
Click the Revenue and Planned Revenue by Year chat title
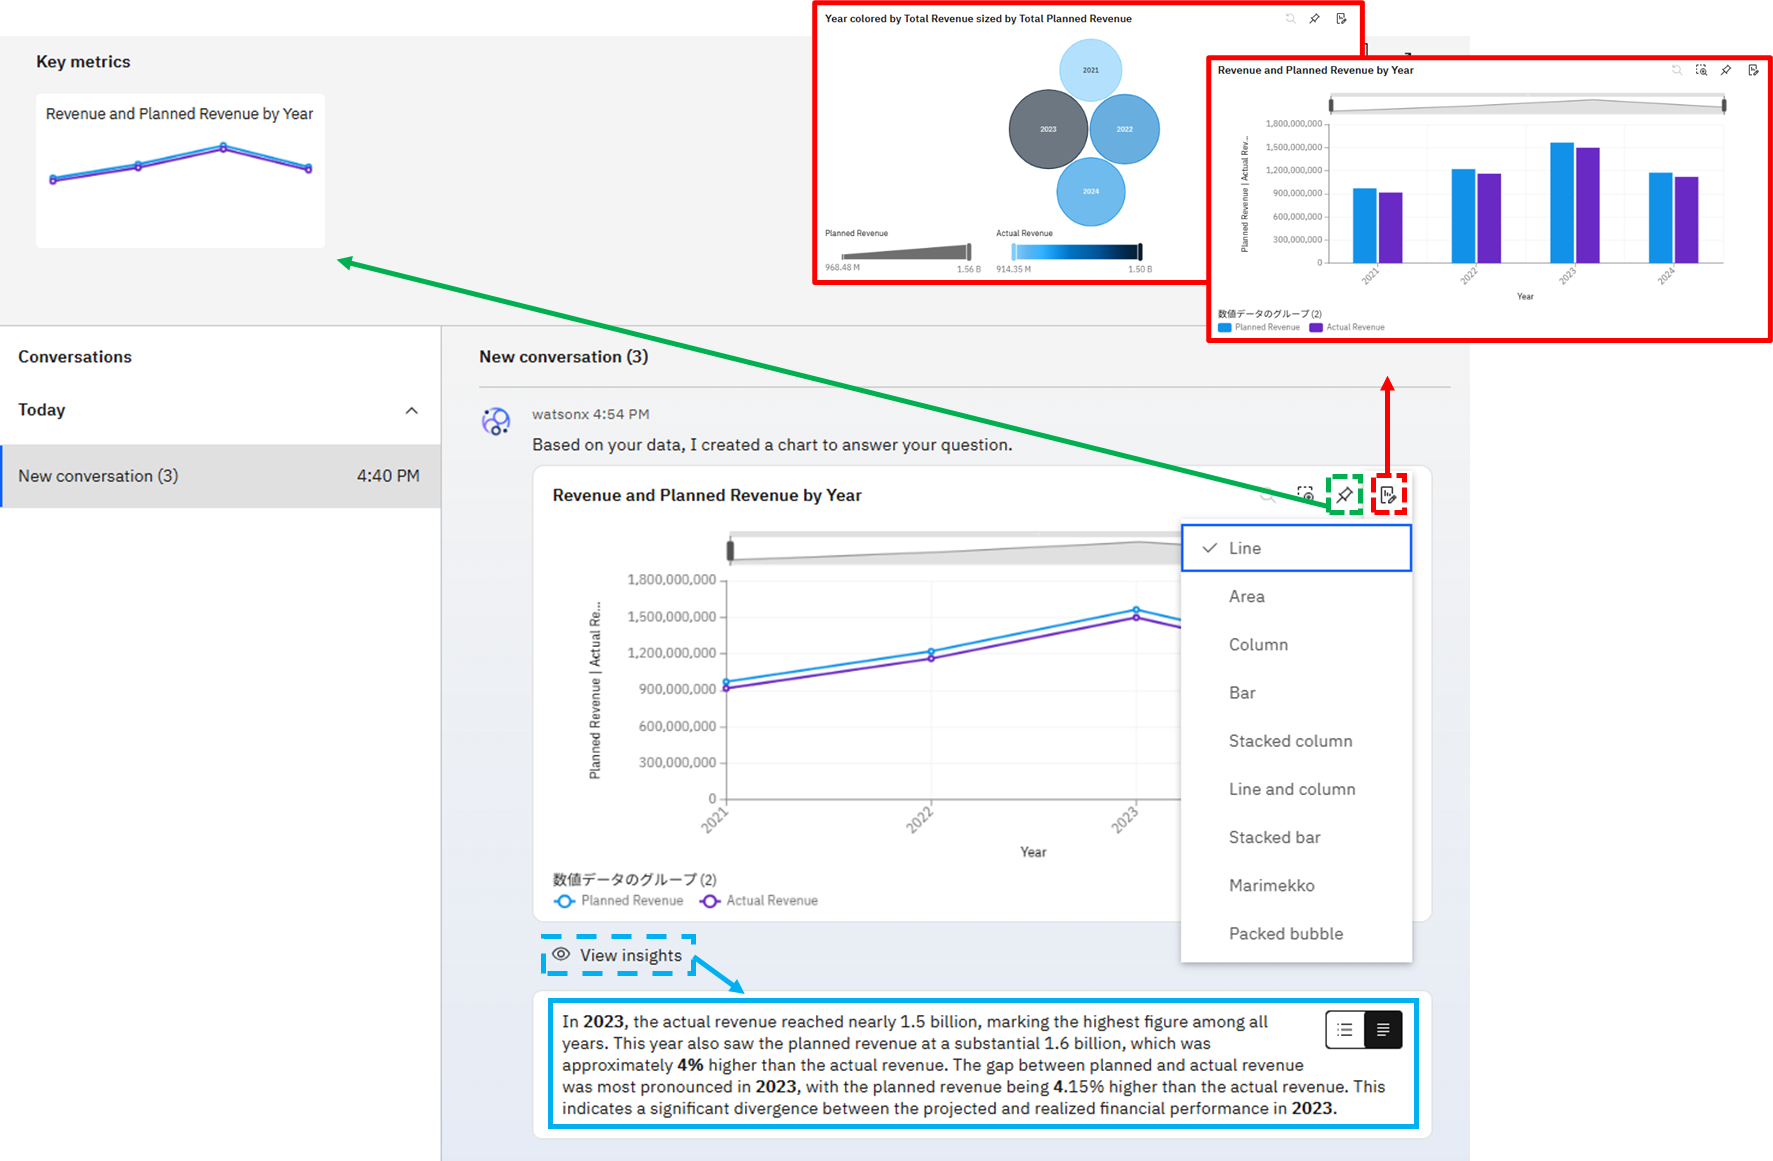pos(707,495)
